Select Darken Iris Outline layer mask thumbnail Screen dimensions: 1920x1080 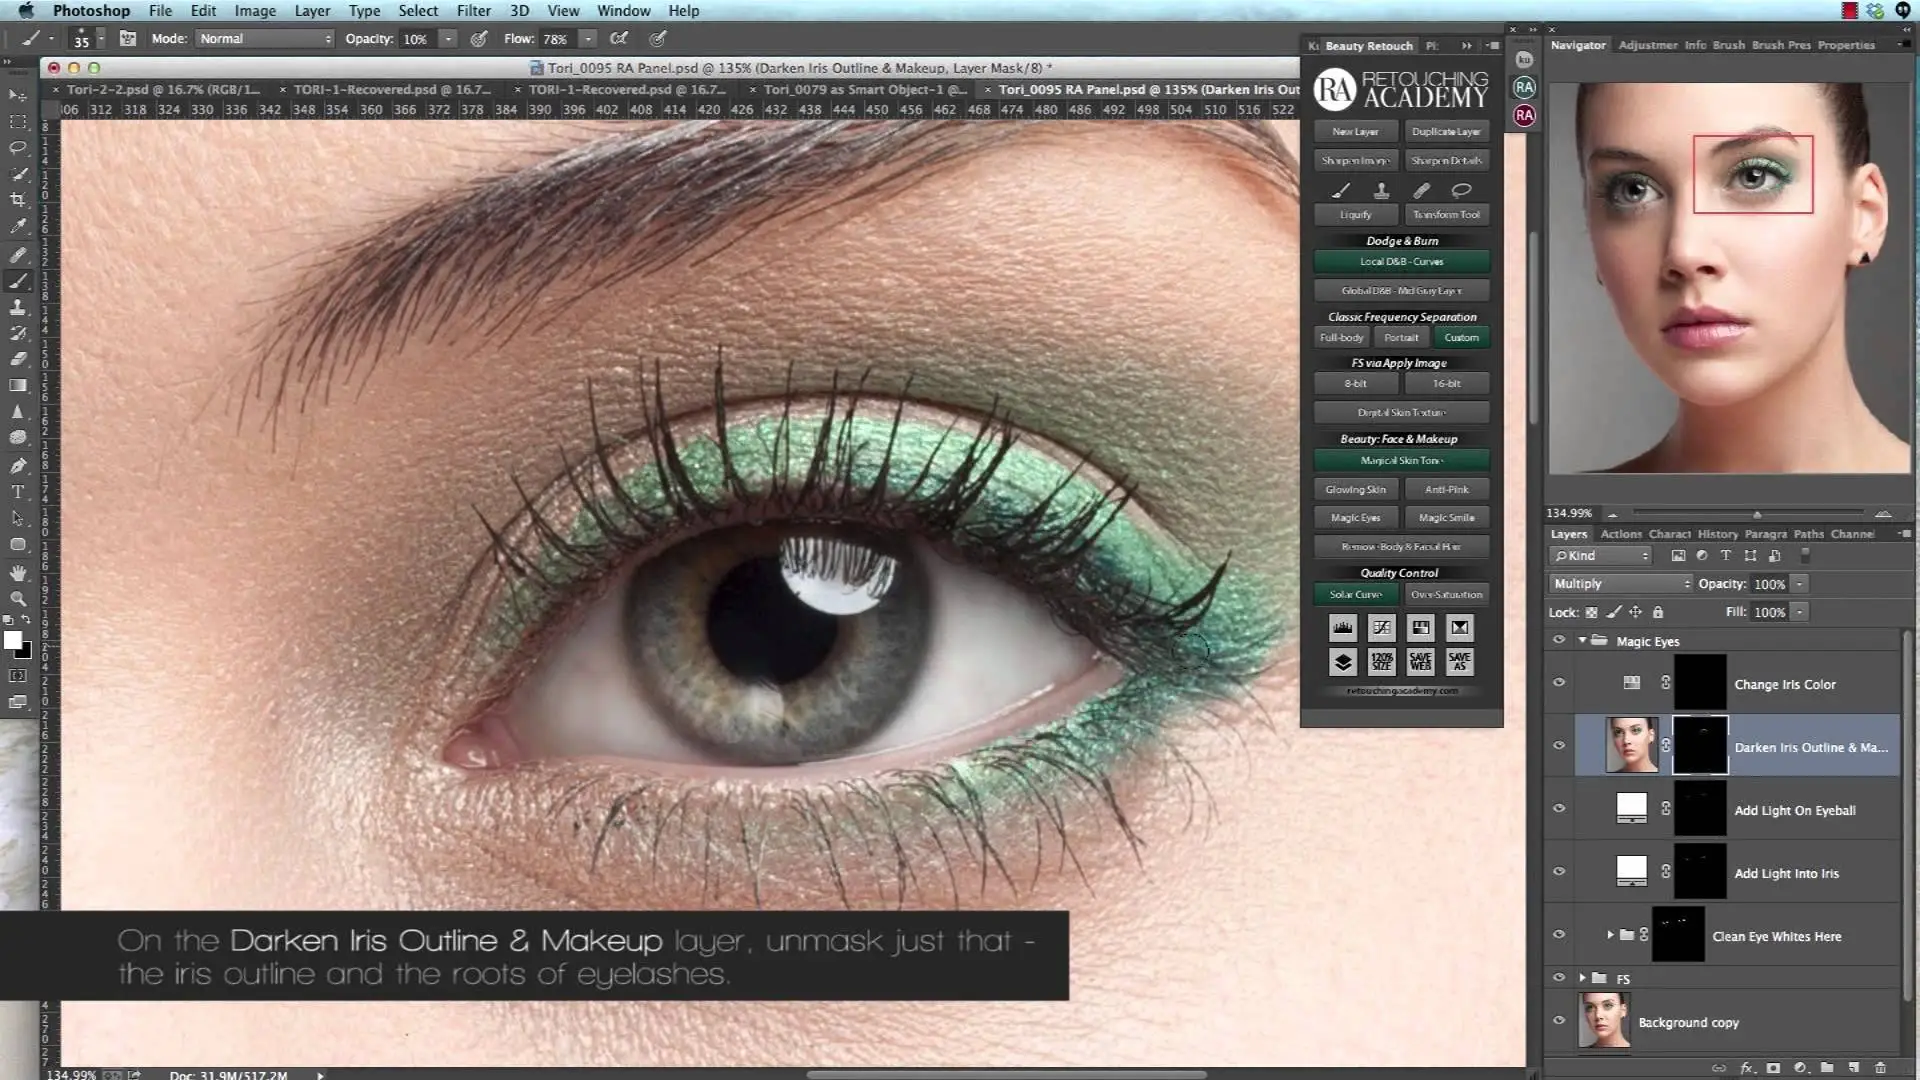pyautogui.click(x=1699, y=745)
